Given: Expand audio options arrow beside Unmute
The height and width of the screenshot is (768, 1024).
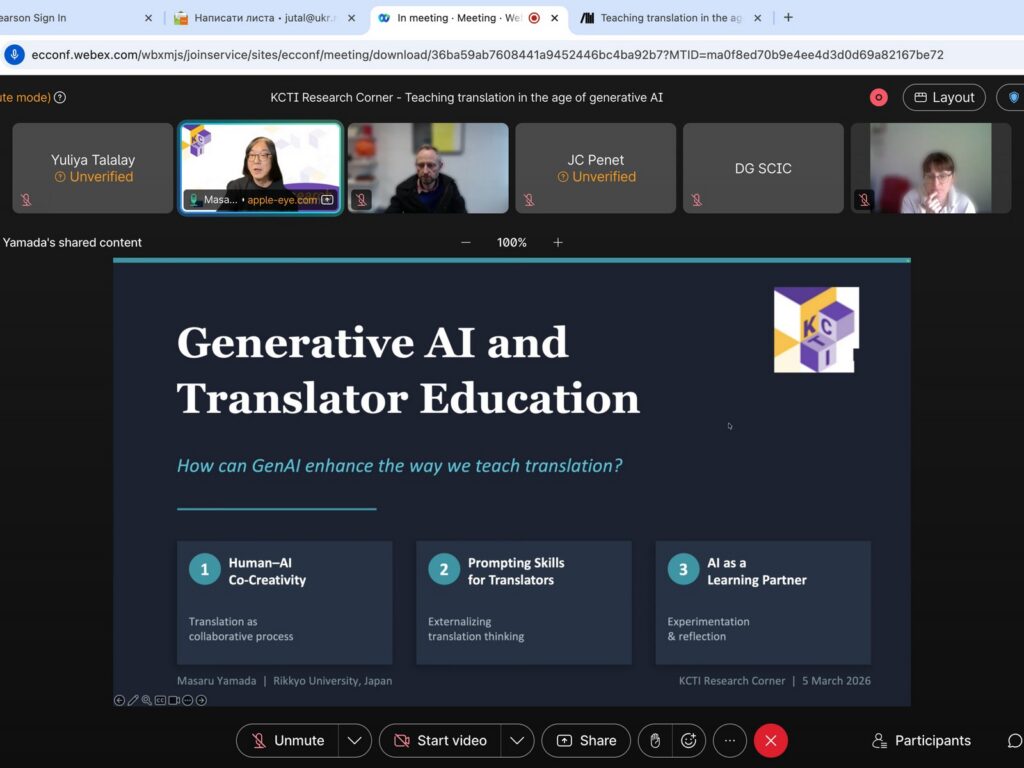Looking at the screenshot, I should click(354, 741).
